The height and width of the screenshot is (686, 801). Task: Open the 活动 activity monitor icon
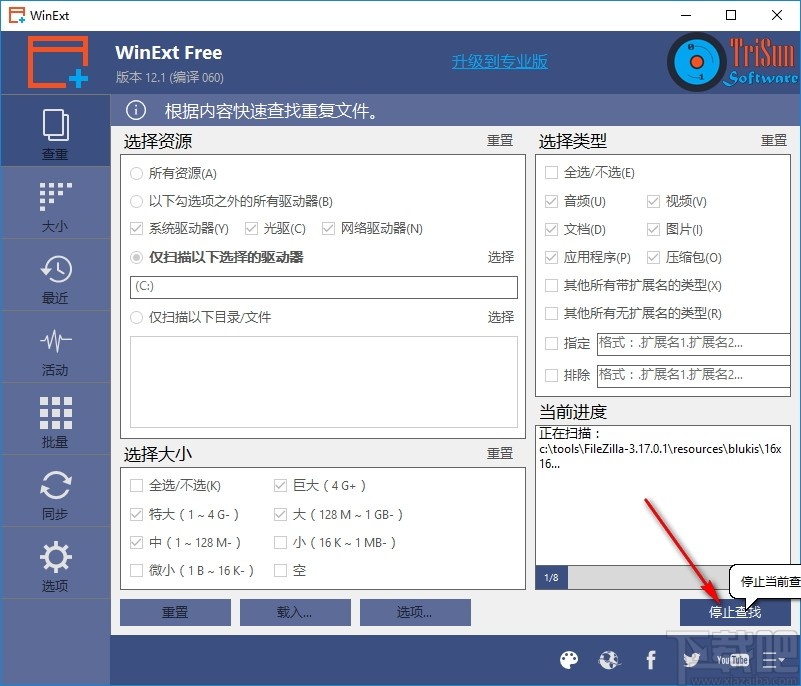coord(55,346)
